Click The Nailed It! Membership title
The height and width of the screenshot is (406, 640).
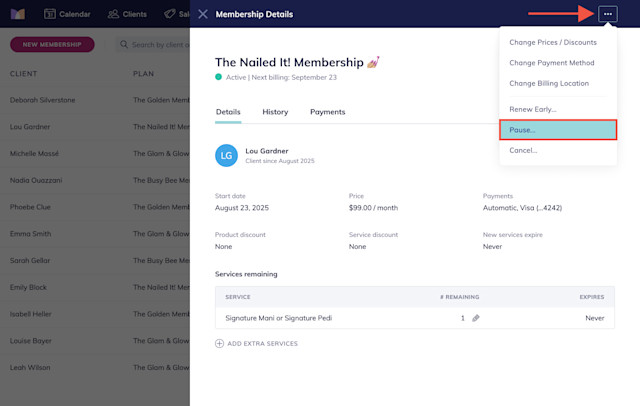[289, 62]
